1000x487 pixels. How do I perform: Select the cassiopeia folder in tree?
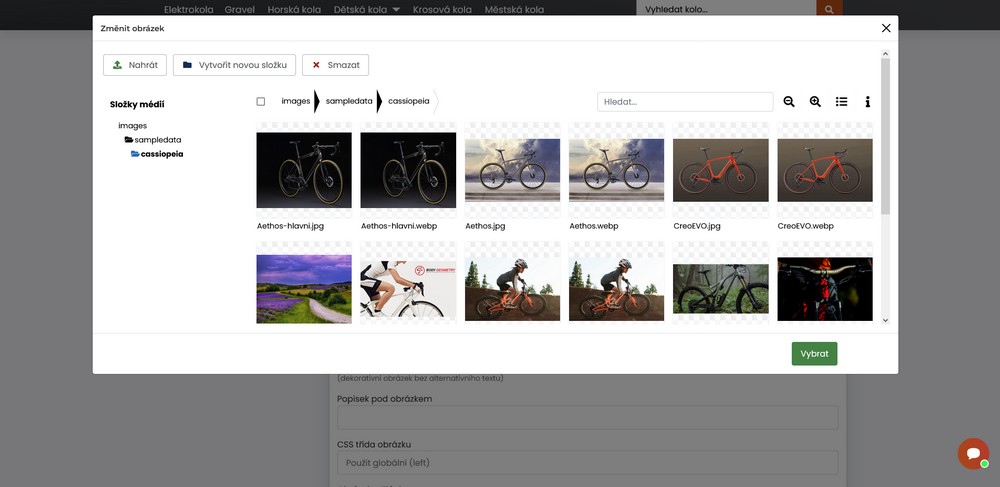coord(161,154)
